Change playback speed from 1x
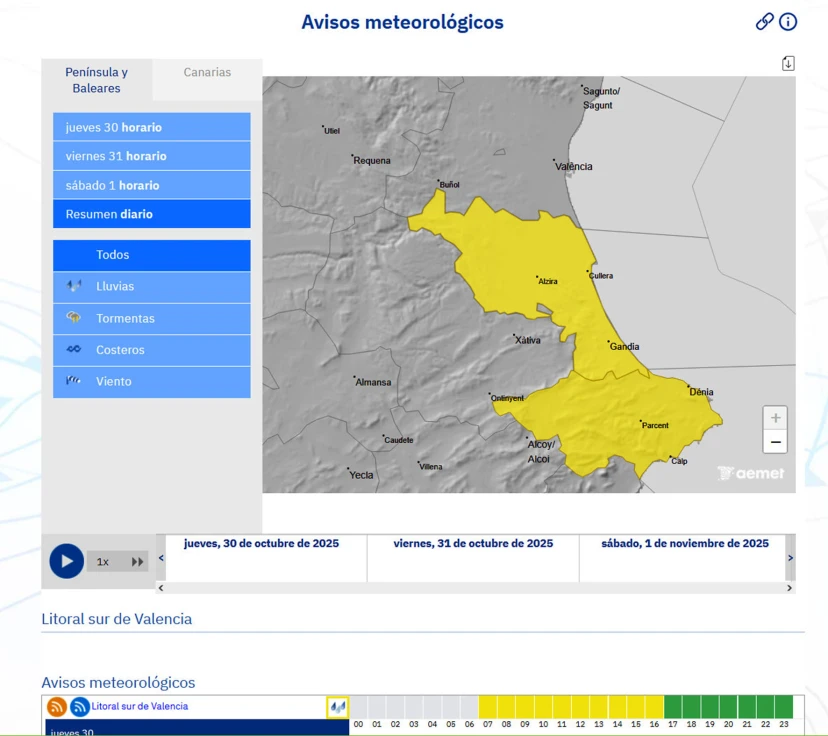 click(x=102, y=561)
